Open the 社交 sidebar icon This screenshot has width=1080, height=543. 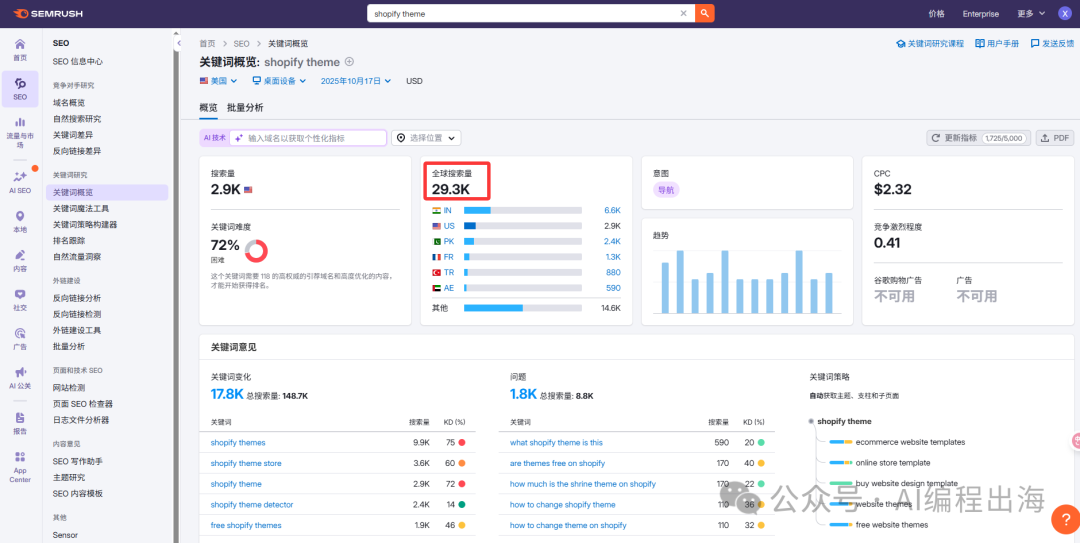point(20,299)
